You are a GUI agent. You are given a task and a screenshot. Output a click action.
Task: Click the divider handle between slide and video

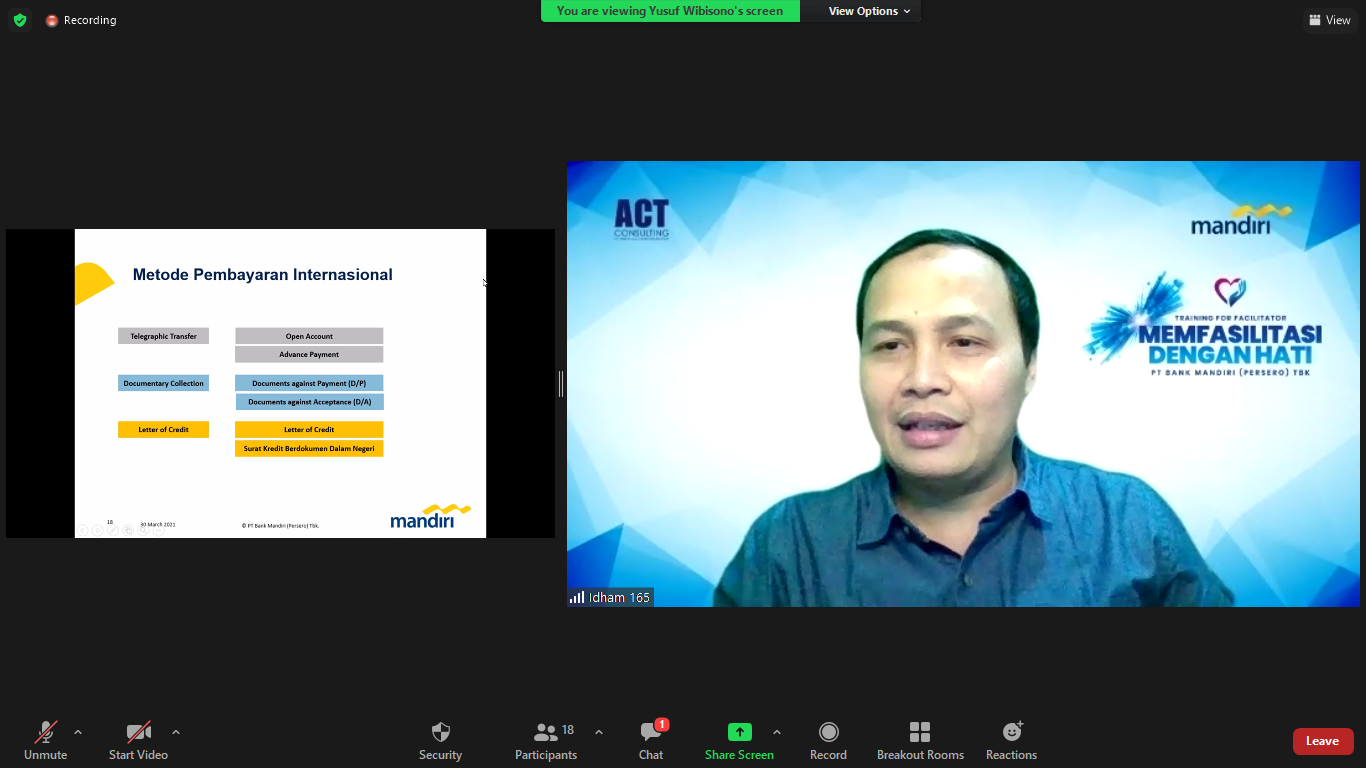[561, 383]
